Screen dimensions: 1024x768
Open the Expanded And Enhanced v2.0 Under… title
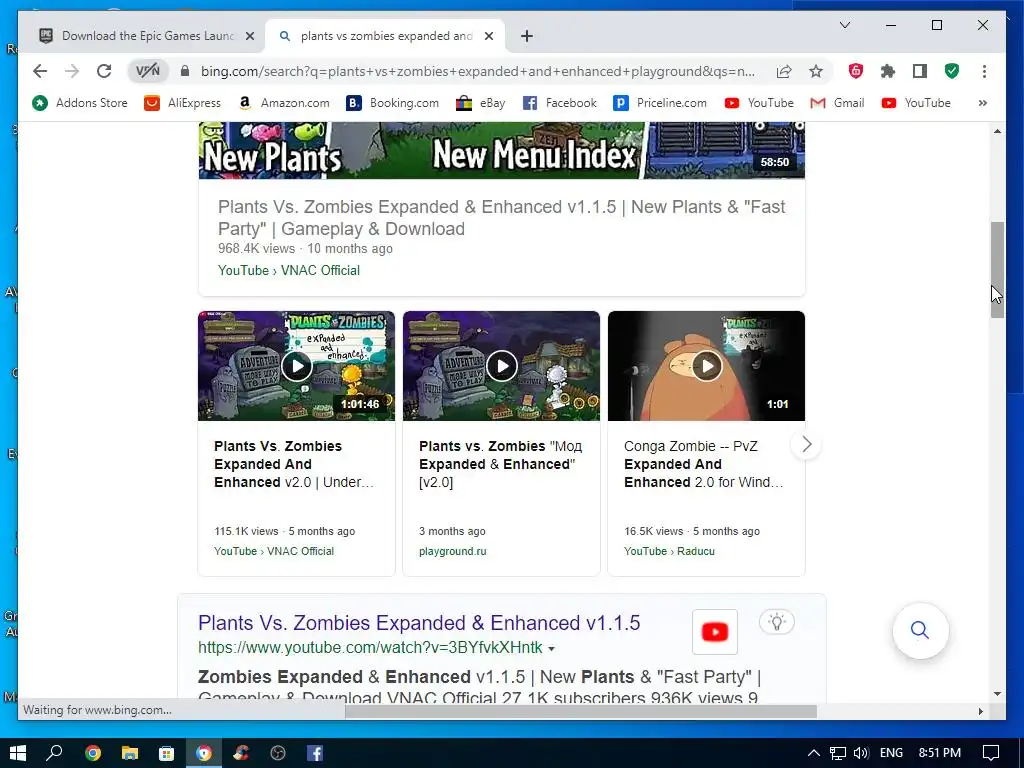(294, 464)
